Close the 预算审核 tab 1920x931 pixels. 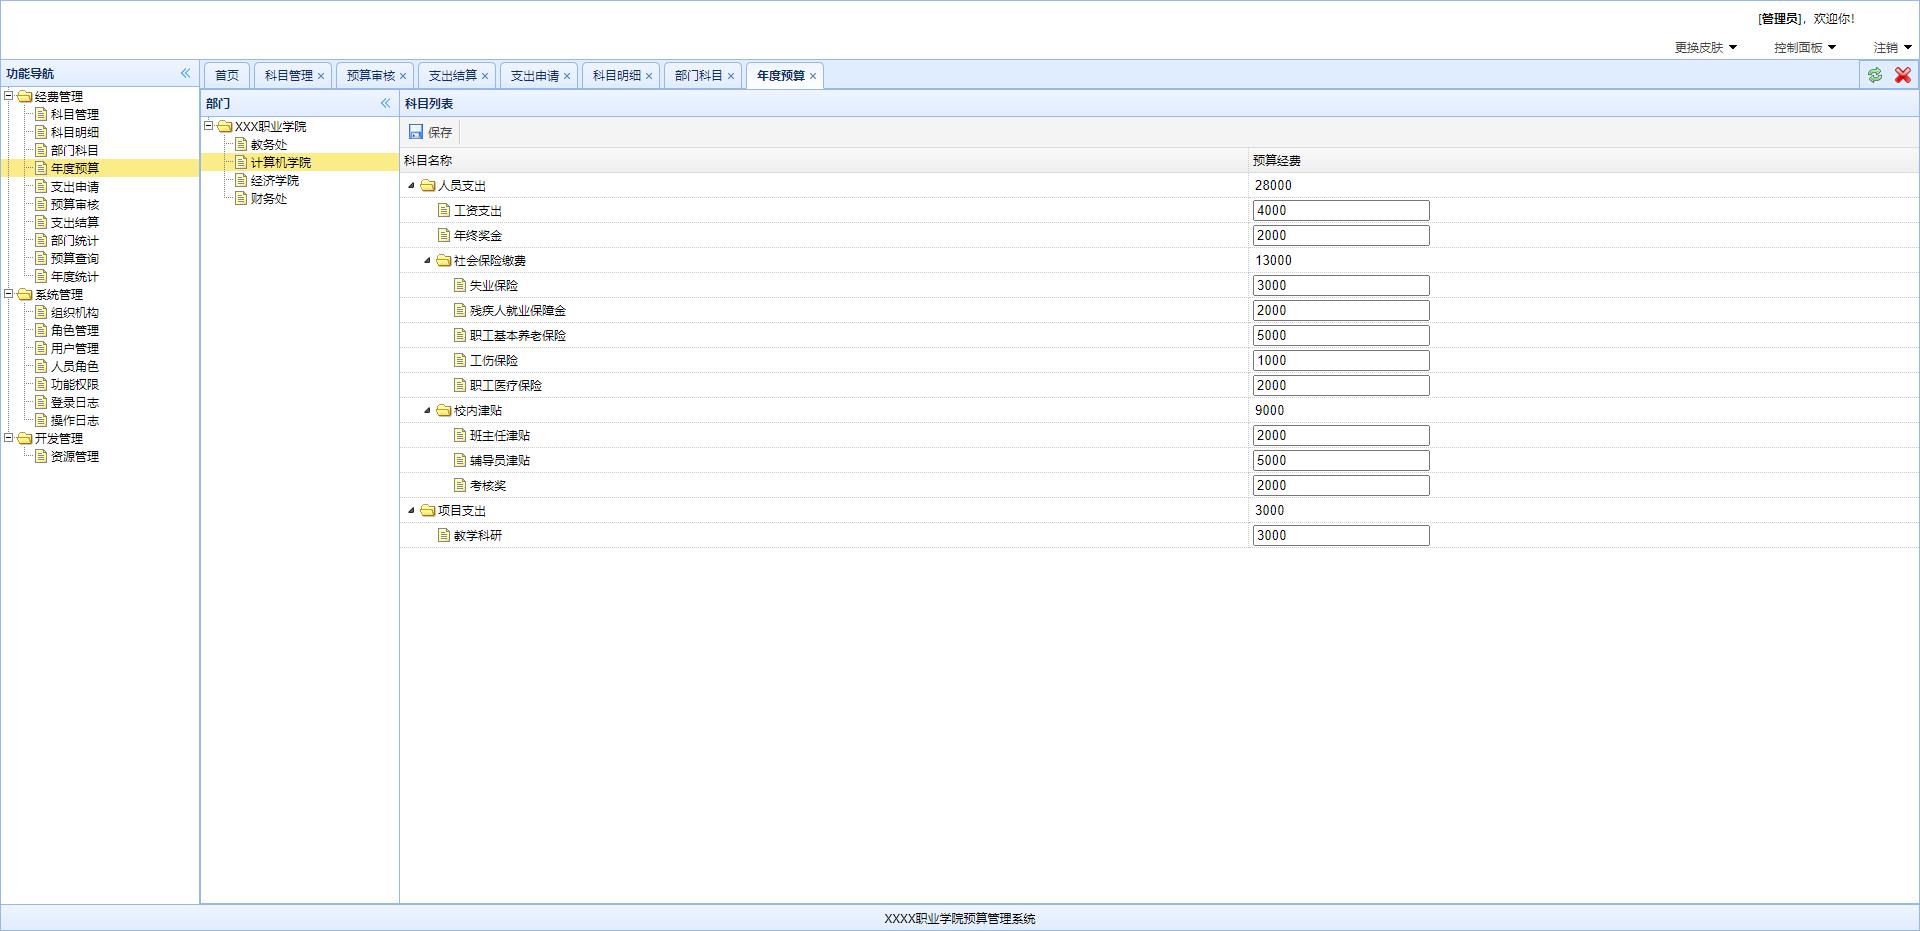click(x=403, y=76)
